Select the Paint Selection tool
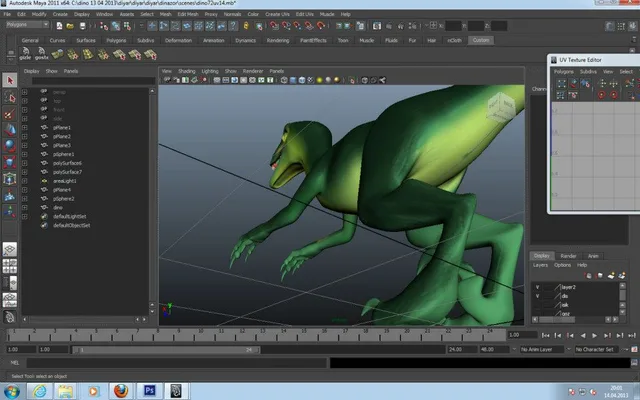640x400 pixels. [9, 113]
